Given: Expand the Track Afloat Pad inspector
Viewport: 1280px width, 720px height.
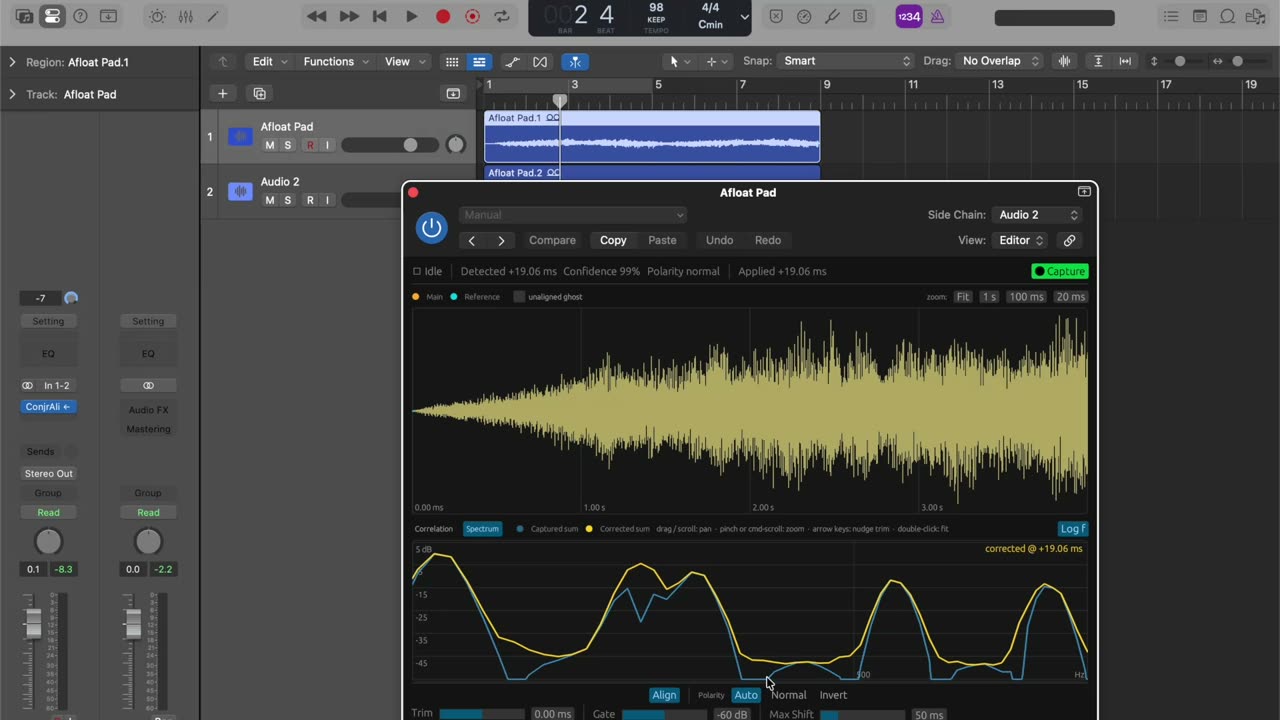Looking at the screenshot, I should tap(12, 94).
